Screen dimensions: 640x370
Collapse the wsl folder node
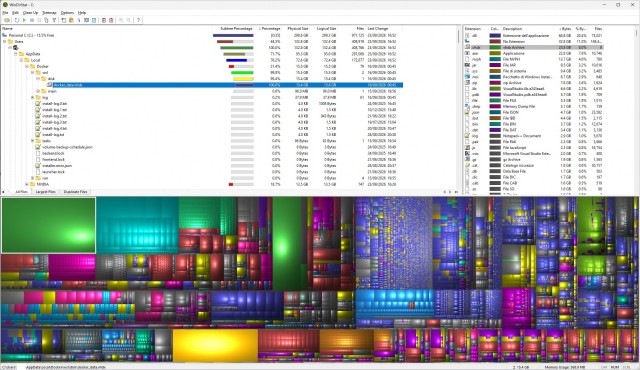32,73
